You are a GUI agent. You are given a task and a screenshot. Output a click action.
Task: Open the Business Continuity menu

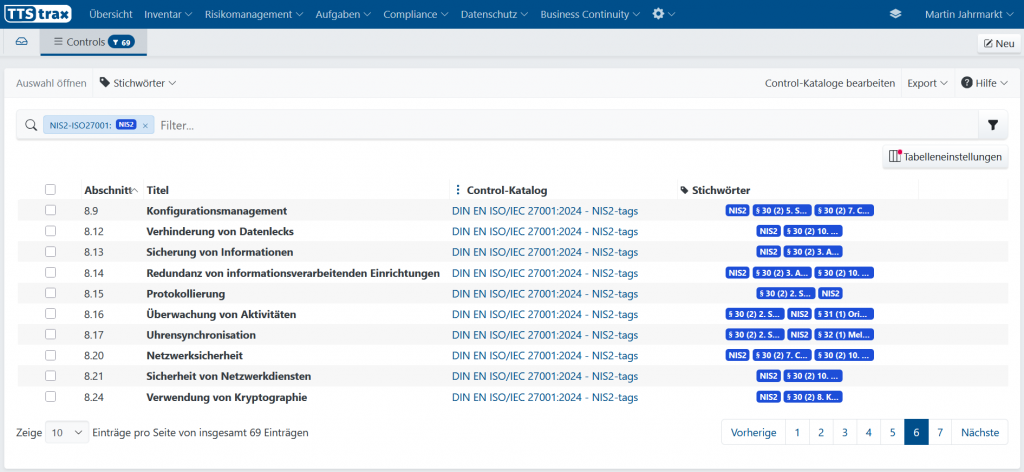tap(590, 14)
